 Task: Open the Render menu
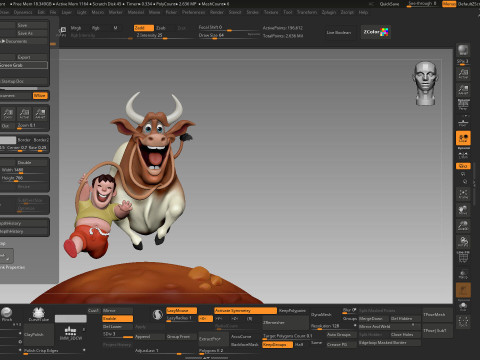click(217, 12)
